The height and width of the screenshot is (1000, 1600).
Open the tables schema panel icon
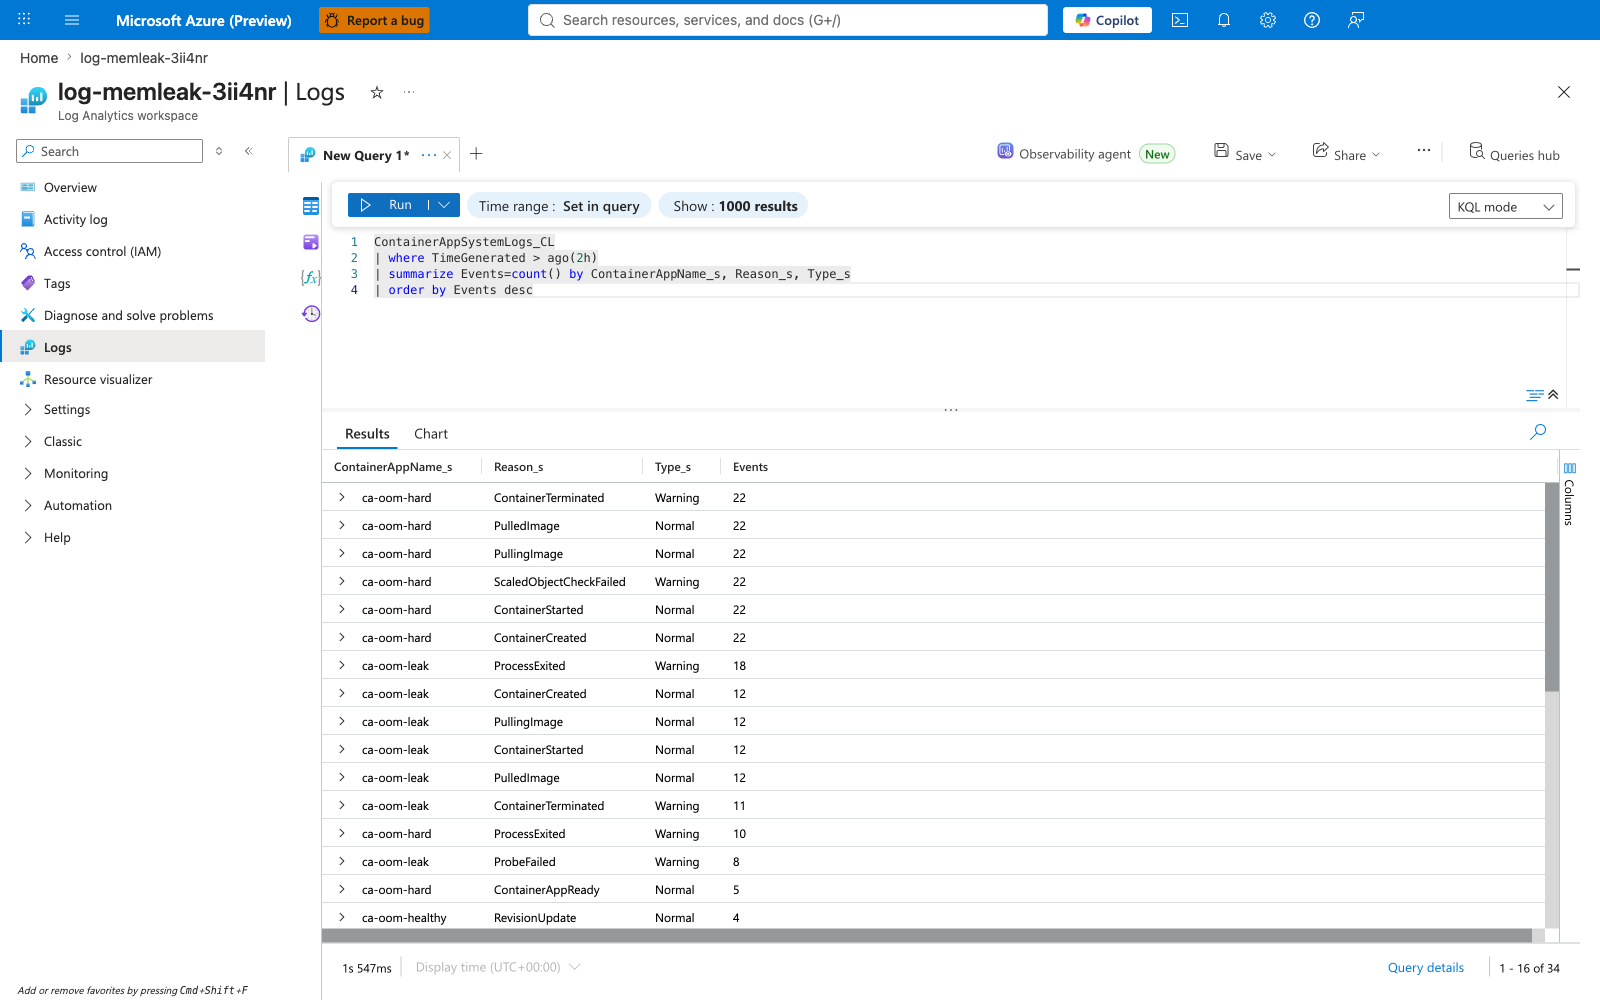click(x=311, y=206)
